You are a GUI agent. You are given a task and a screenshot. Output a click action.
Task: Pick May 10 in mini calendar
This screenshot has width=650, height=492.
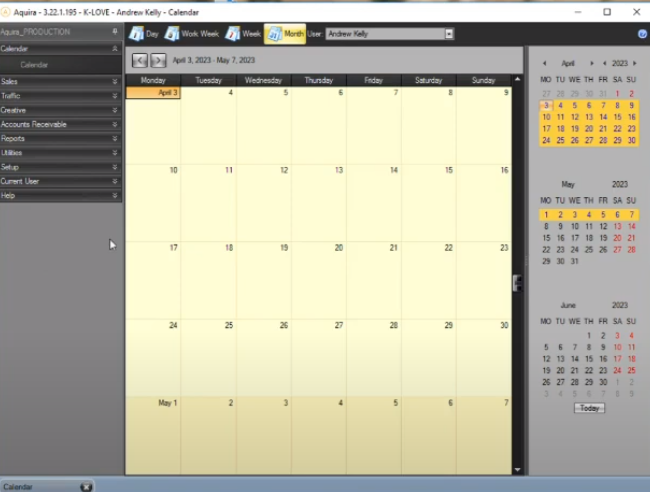click(575, 227)
